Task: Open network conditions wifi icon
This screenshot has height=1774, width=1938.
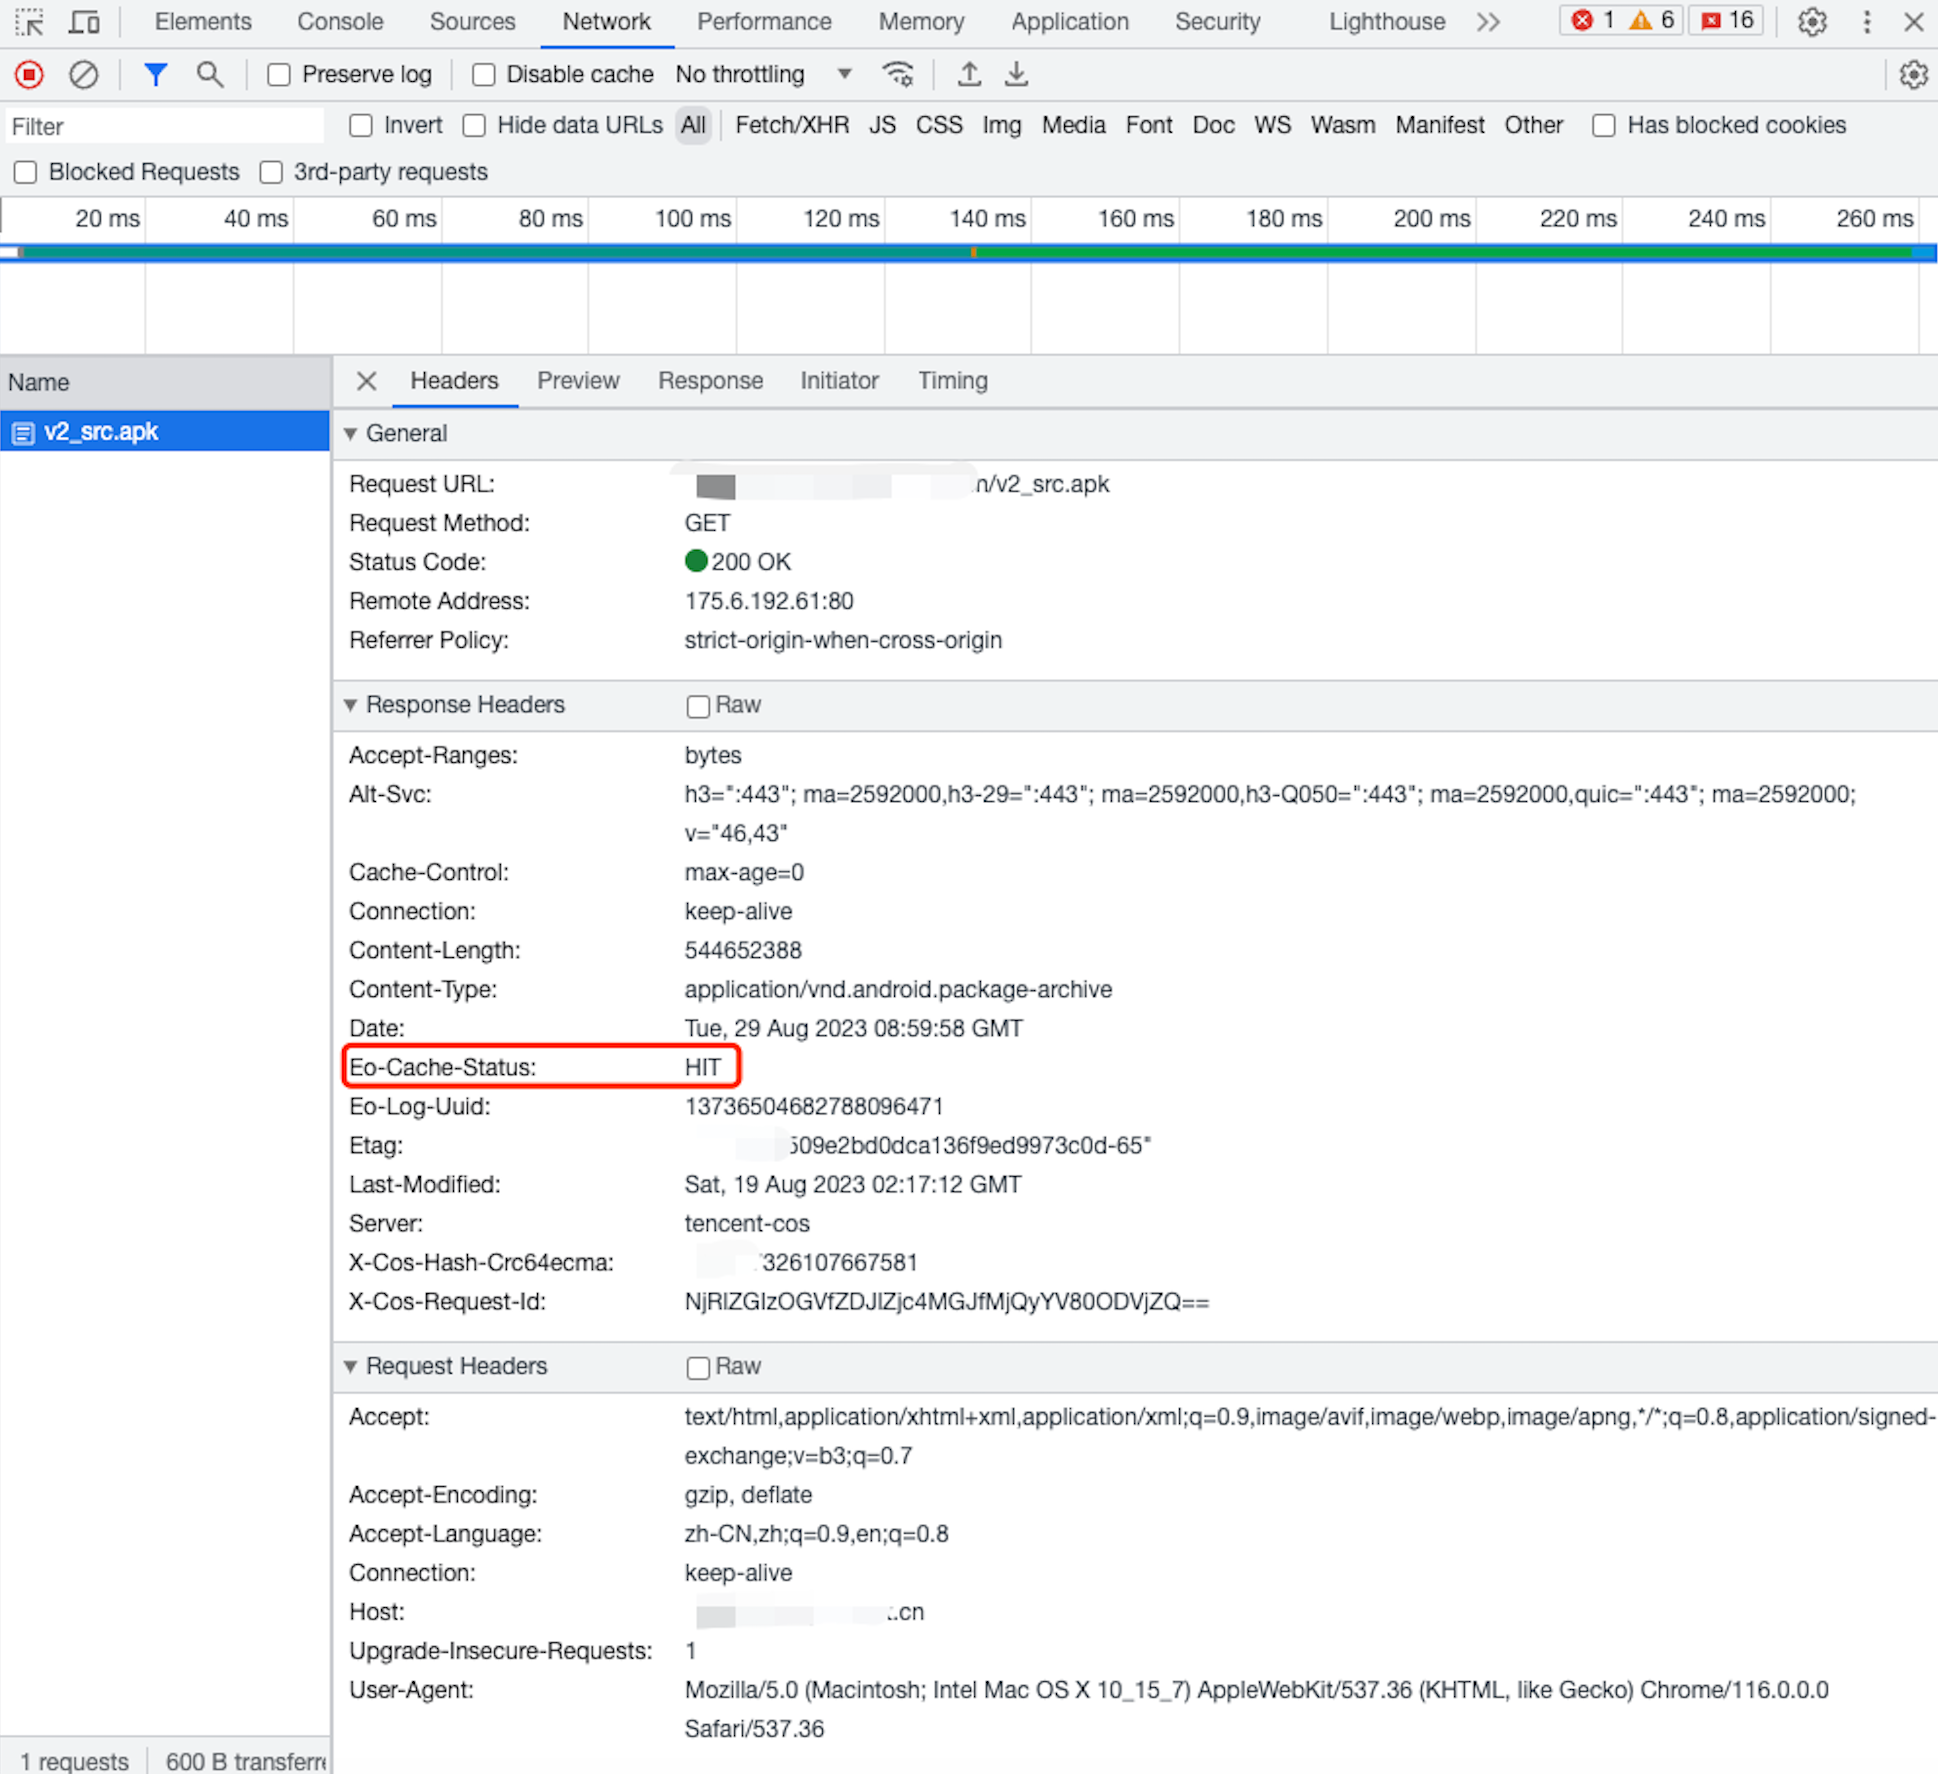Action: [898, 75]
